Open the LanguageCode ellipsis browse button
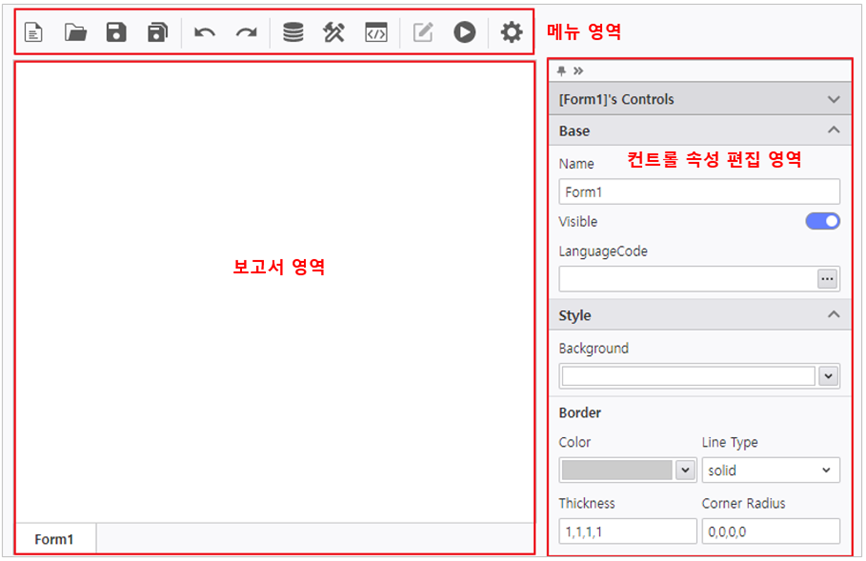Image resolution: width=866 pixels, height=561 pixels. (827, 279)
